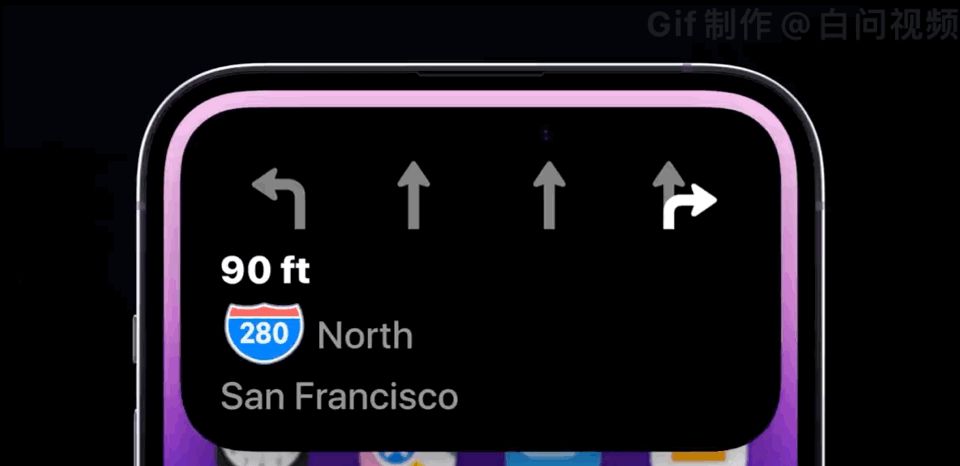The height and width of the screenshot is (466, 960).
Task: Open the white app icon at bottom left
Action: tap(263, 458)
